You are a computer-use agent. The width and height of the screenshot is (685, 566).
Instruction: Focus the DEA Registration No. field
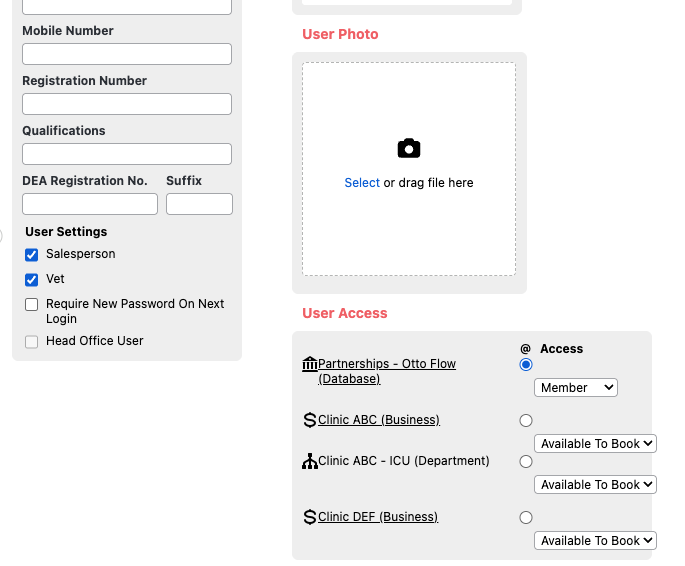(x=90, y=204)
